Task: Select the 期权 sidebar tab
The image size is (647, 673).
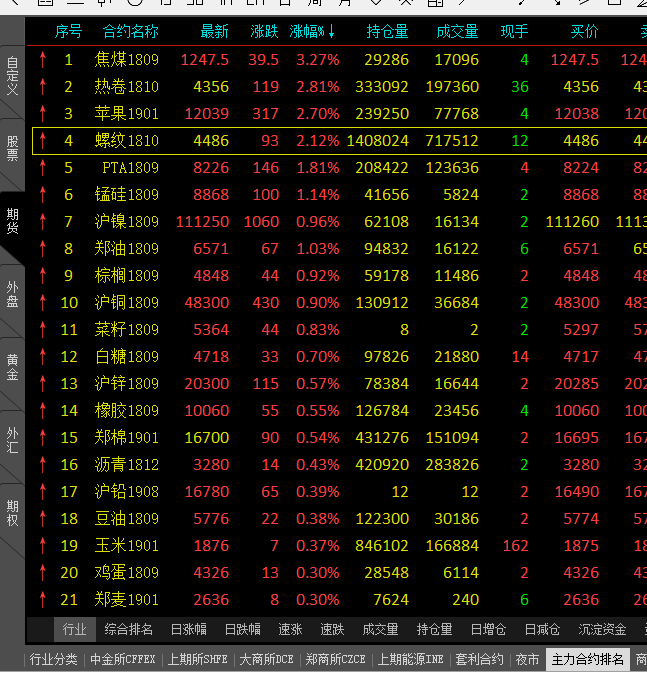Action: [x=12, y=513]
